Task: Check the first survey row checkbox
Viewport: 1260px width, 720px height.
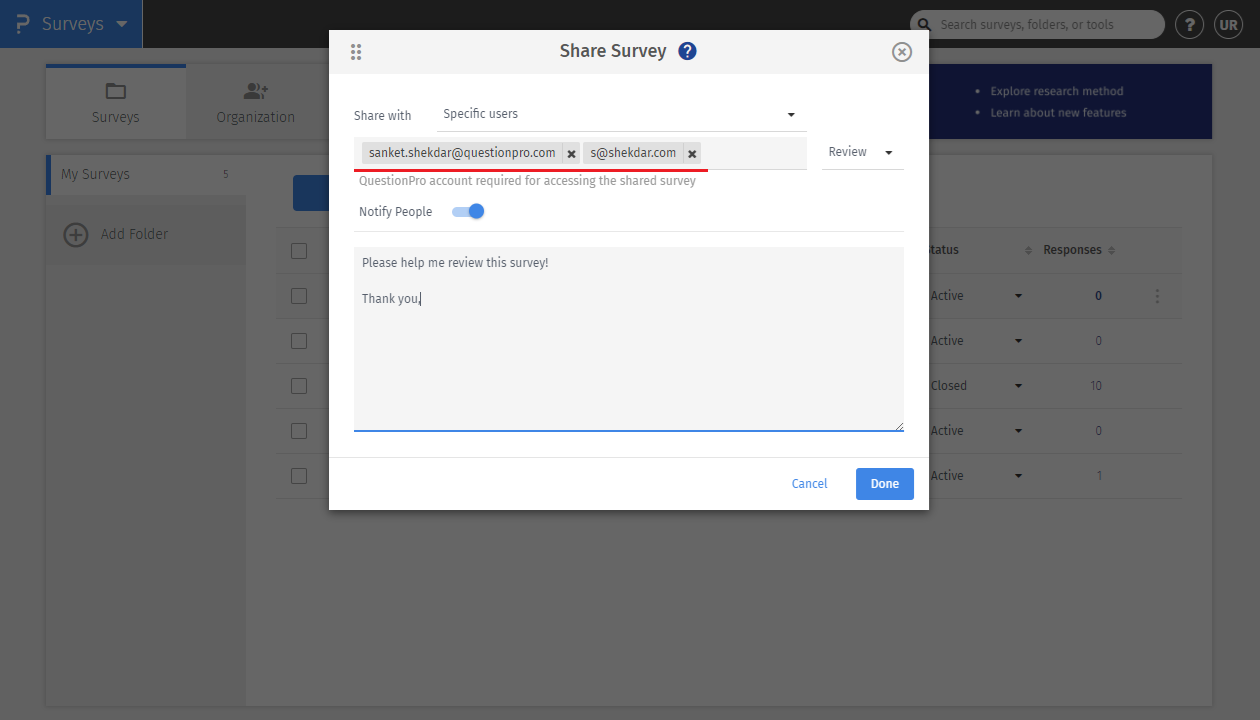Action: 299,296
